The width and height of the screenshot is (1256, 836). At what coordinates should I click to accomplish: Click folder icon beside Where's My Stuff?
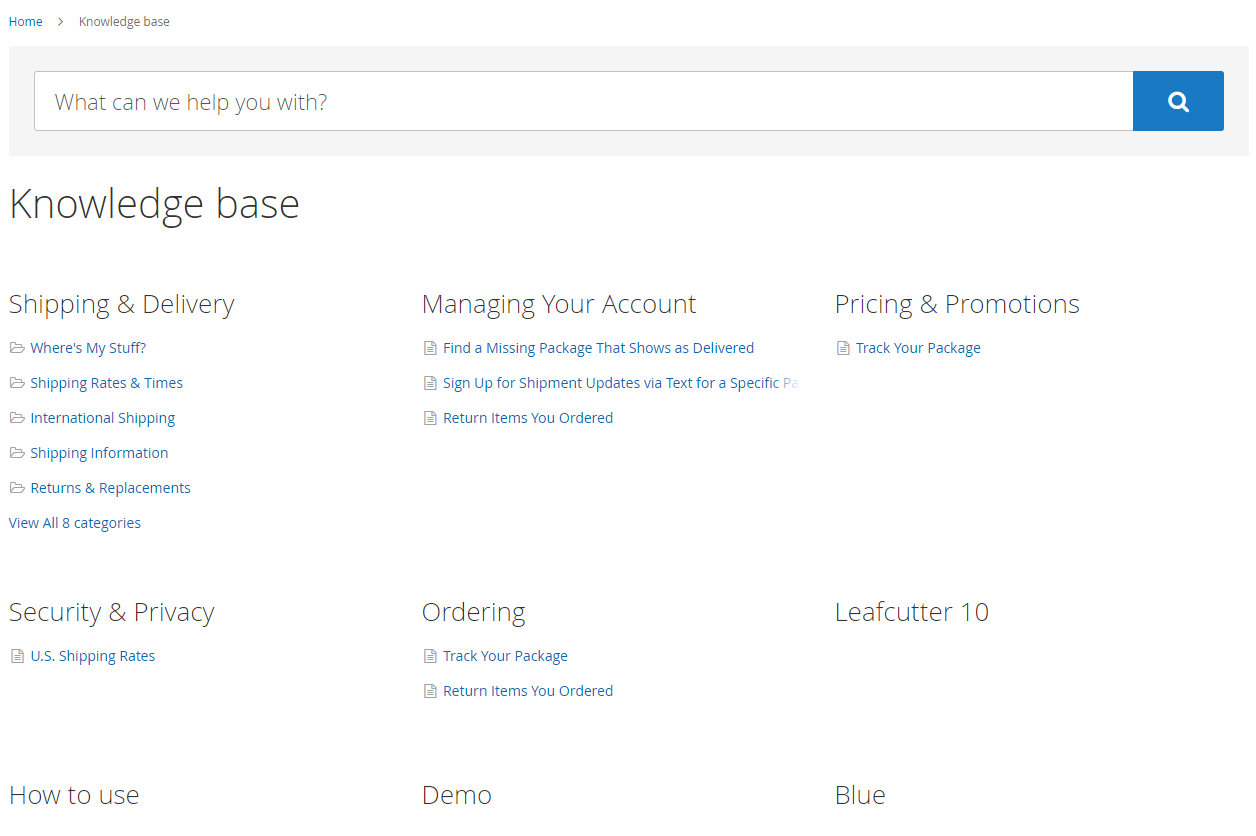pos(17,348)
